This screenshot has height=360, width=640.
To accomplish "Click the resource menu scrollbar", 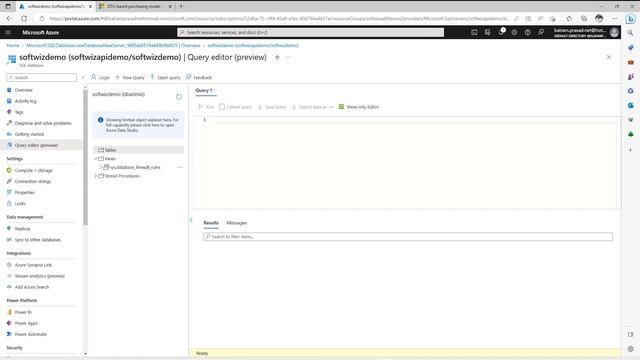I will 85,157.
